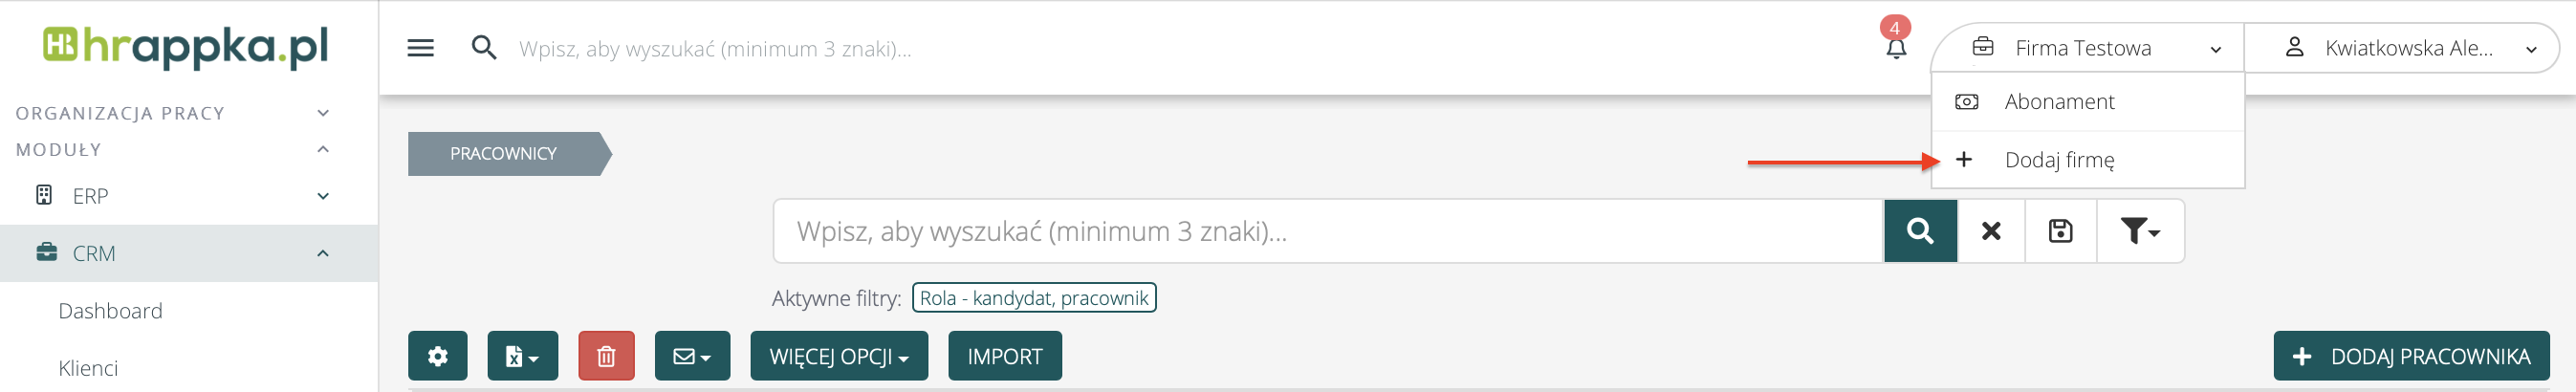2576x392 pixels.
Task: Click the hamburger menu icon
Action: point(420,48)
